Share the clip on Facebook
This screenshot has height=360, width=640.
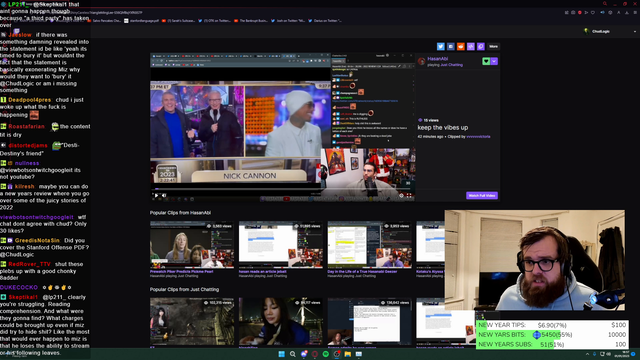coord(451,47)
